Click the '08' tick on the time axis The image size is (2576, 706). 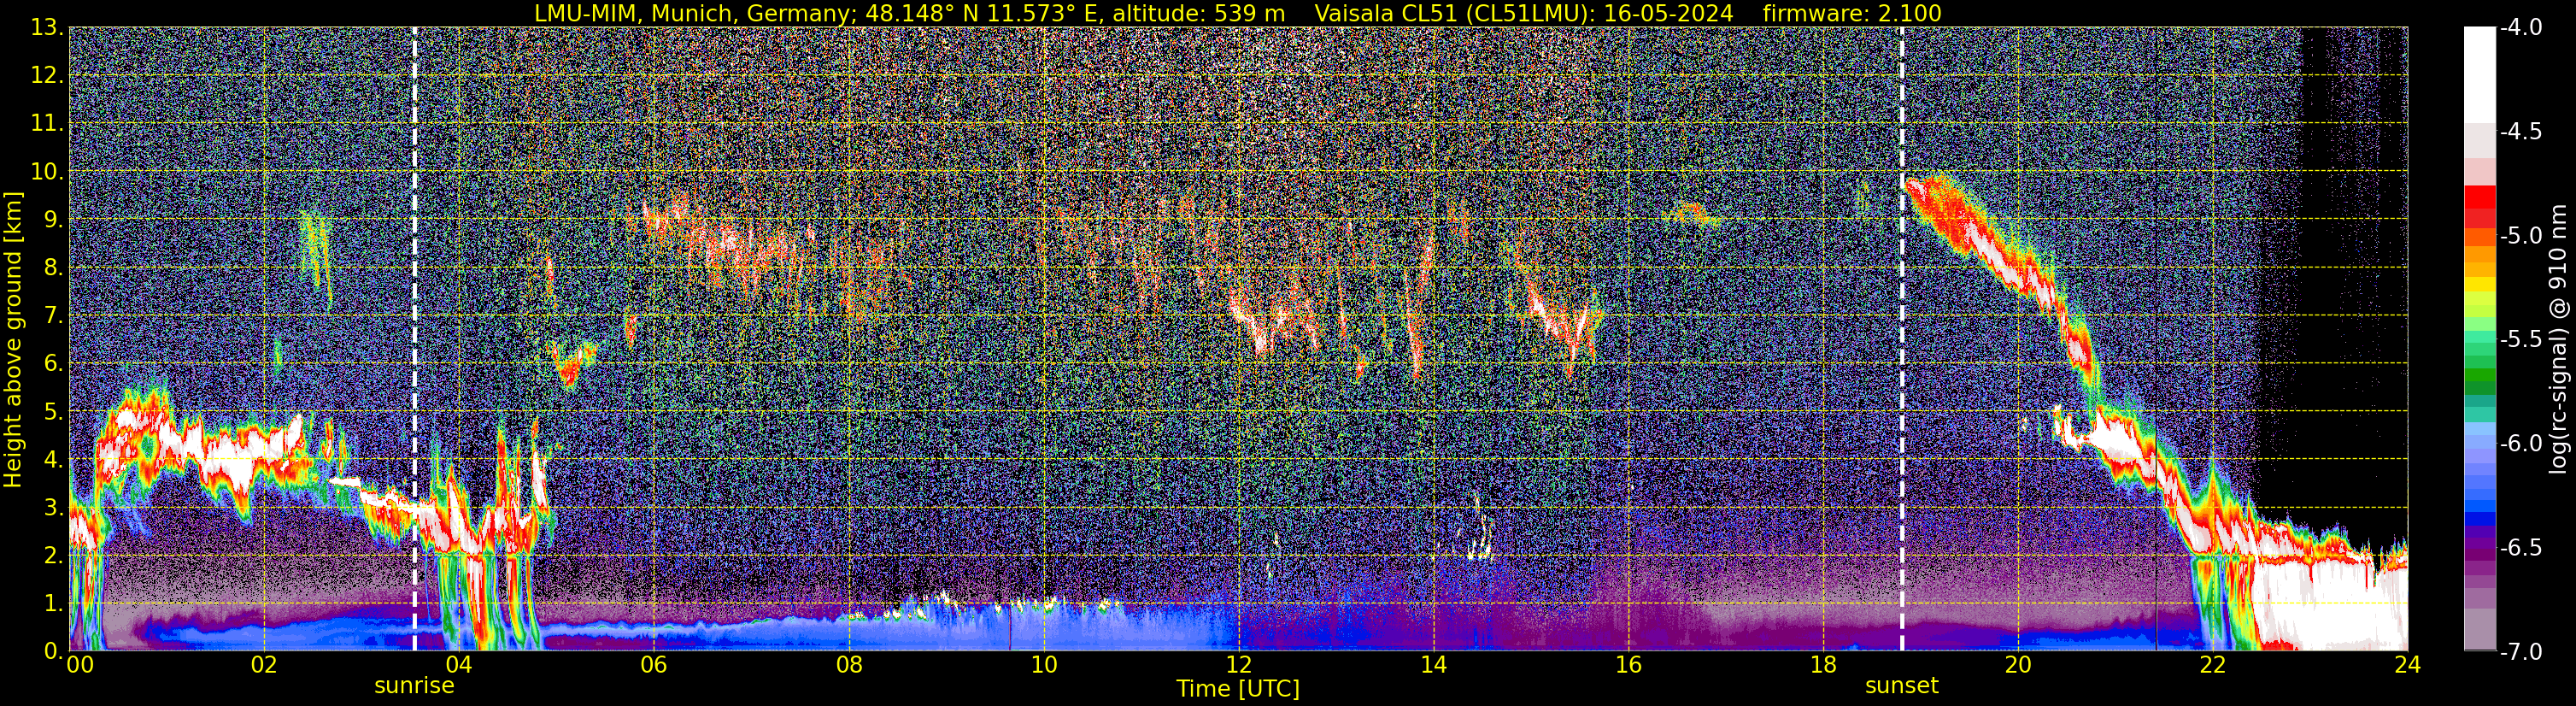[849, 665]
